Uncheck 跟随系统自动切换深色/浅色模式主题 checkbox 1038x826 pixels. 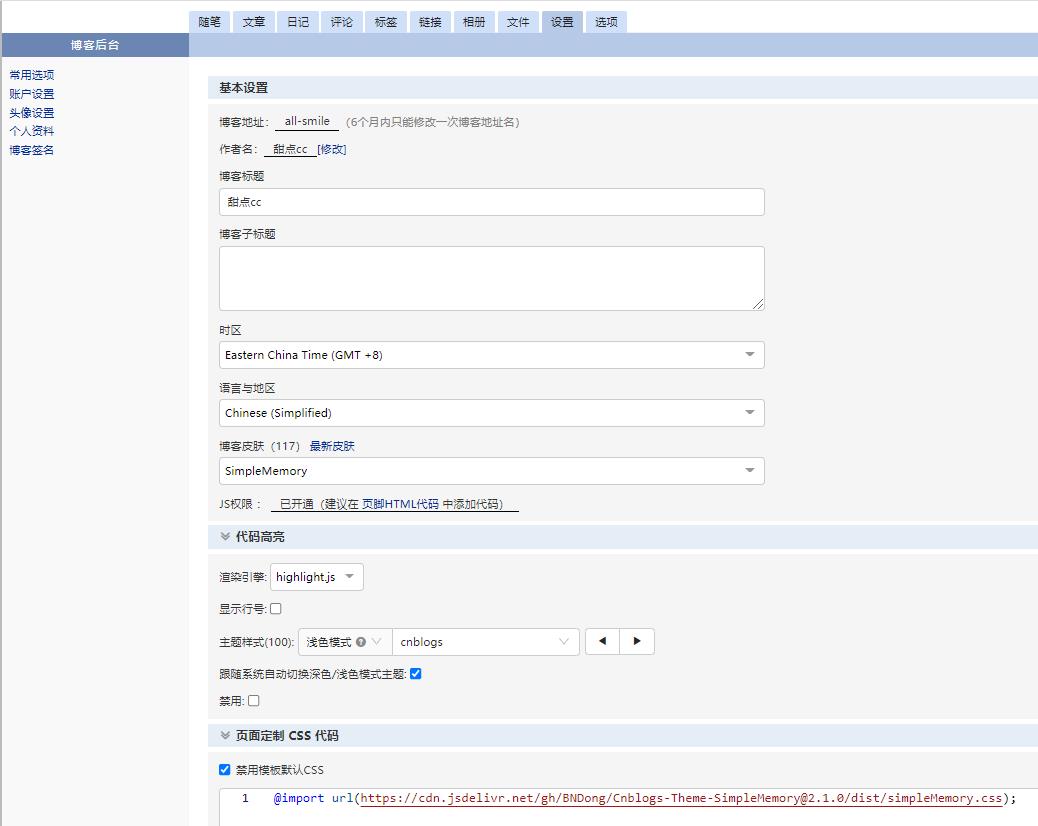pyautogui.click(x=416, y=674)
